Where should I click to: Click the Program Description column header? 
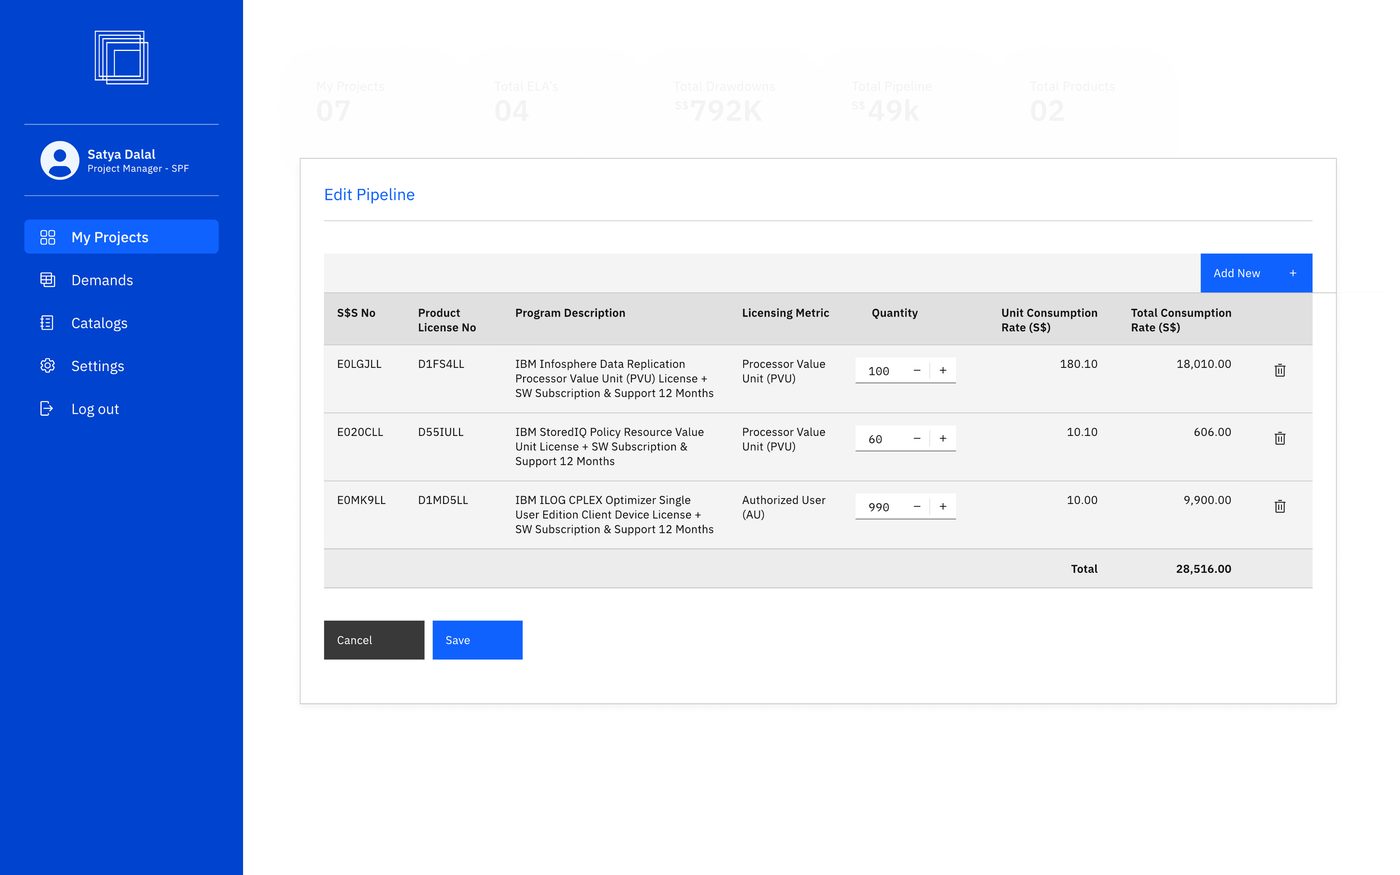tap(570, 313)
